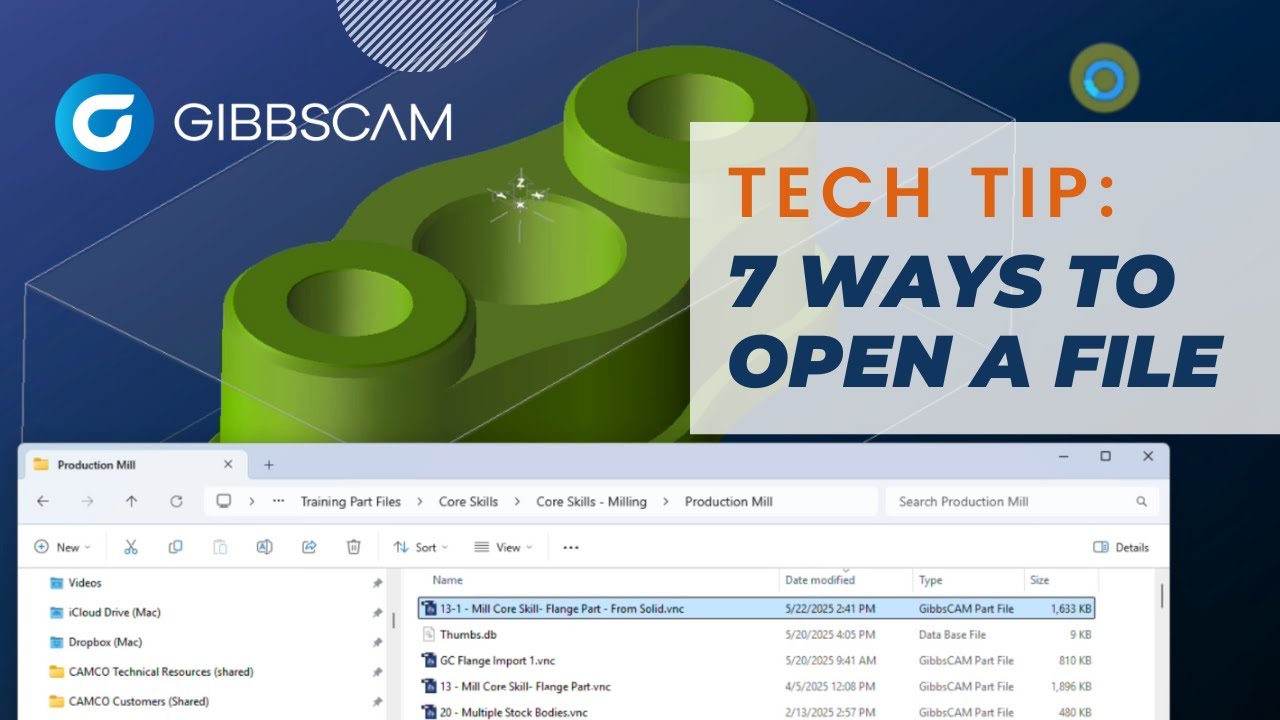Open CAMCO Customers (Shared) in sidebar
The height and width of the screenshot is (720, 1280).
click(x=139, y=702)
